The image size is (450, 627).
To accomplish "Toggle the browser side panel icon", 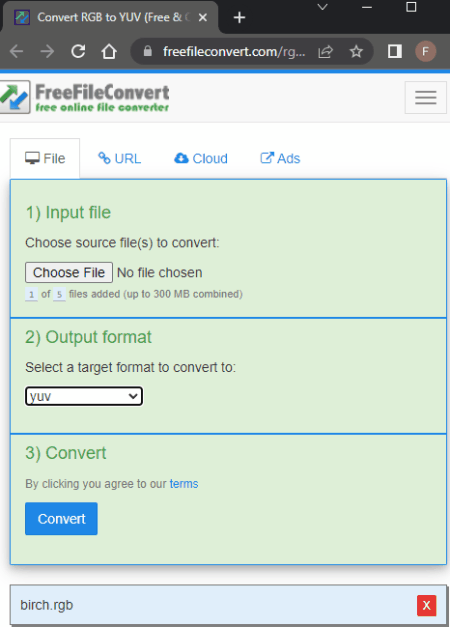I will pyautogui.click(x=394, y=51).
